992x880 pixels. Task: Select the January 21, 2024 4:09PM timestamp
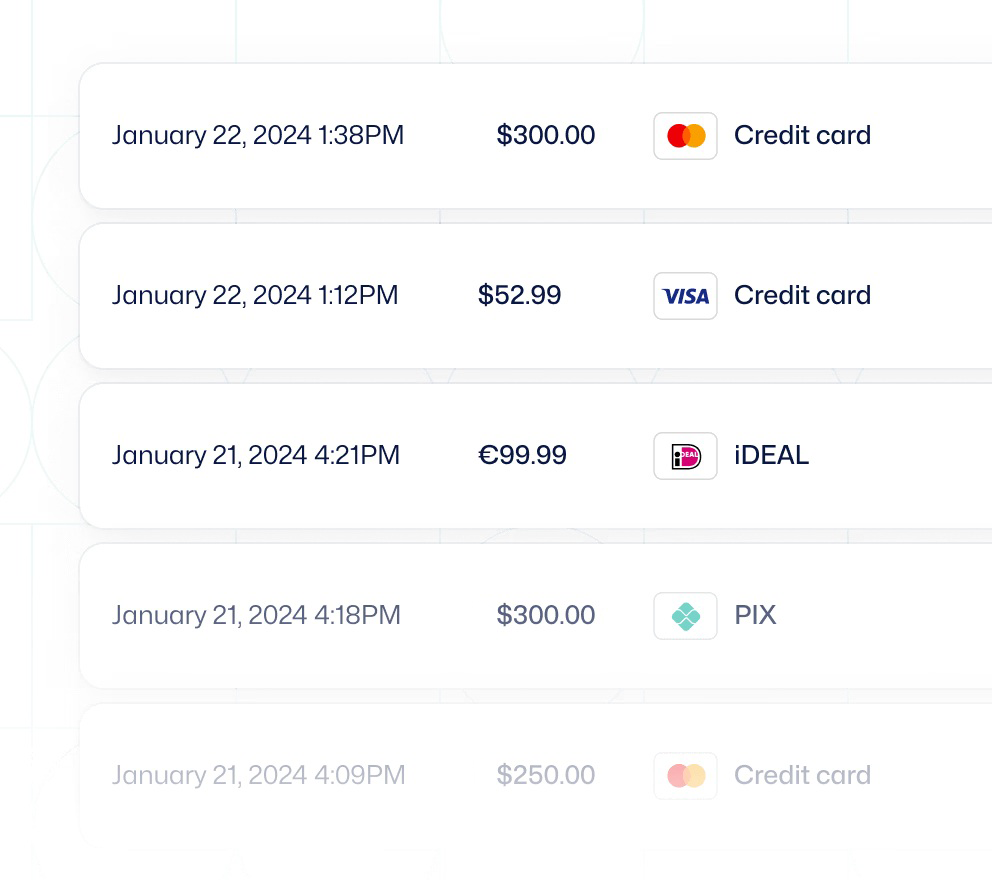(x=258, y=776)
